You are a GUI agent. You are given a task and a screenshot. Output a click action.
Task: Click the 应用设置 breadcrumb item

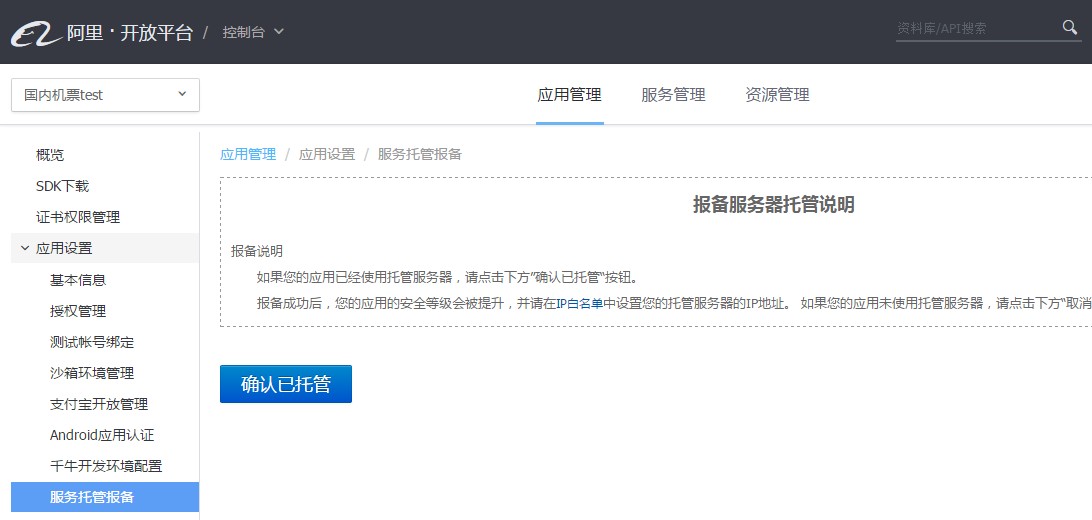pyautogui.click(x=327, y=154)
